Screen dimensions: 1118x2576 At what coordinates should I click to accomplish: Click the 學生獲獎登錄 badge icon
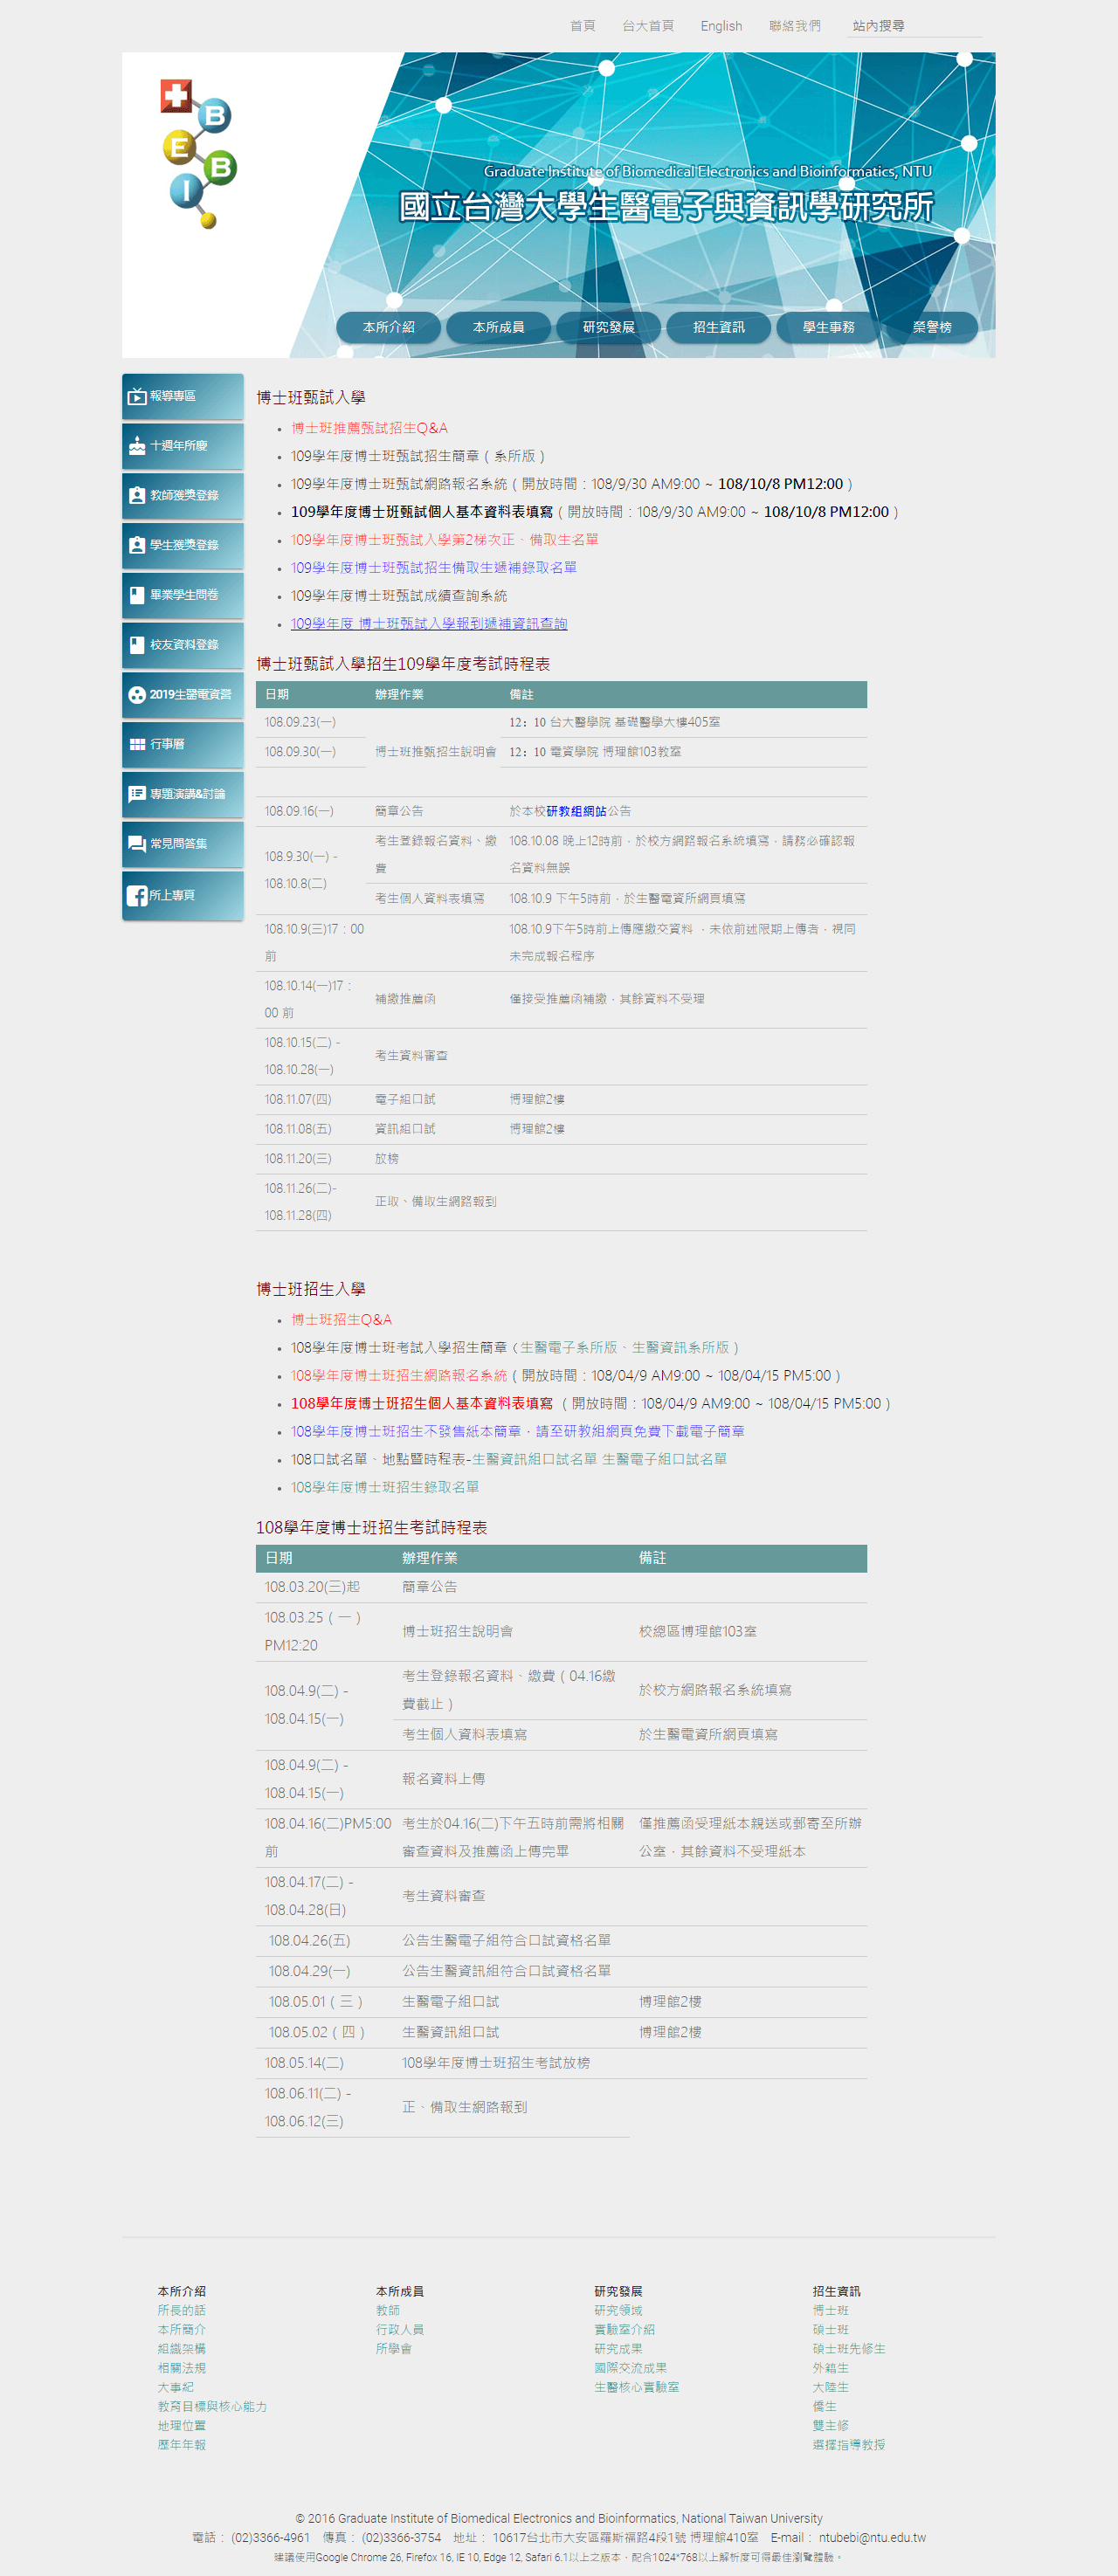click(x=136, y=546)
